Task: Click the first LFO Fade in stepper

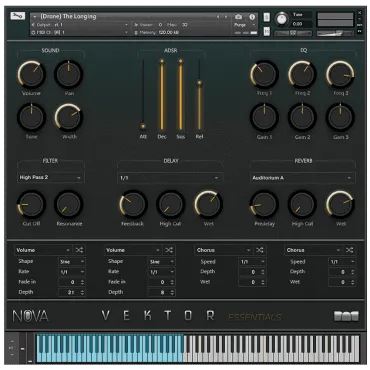Action: [x=72, y=282]
